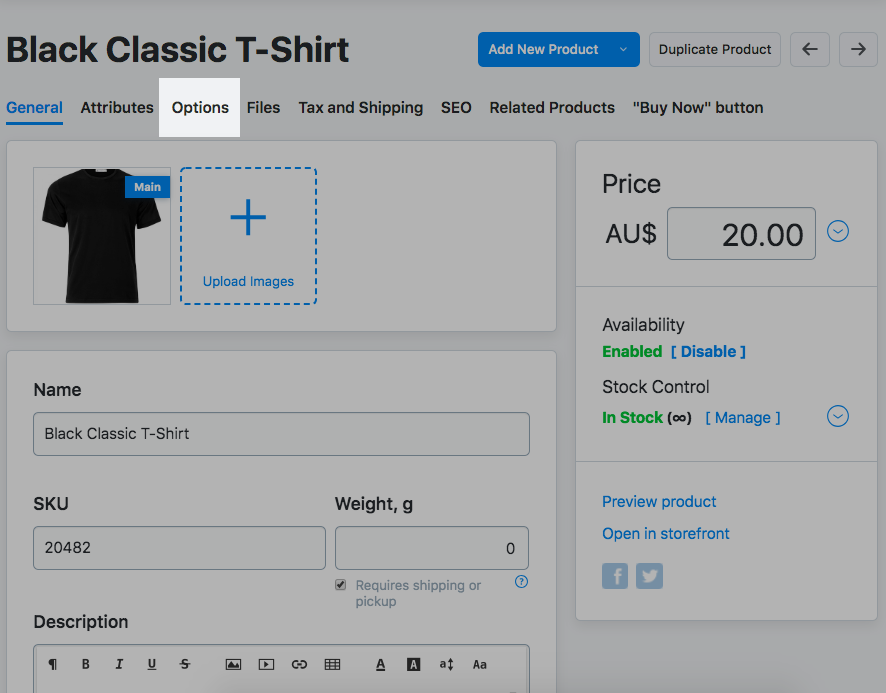Open Add New Product dropdown arrow
Image resolution: width=886 pixels, height=693 pixels.
coord(623,49)
